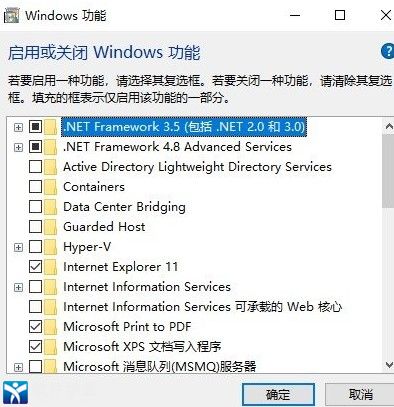
Task: Click the folder icon beside Hyper-V
Action: pos(50,247)
